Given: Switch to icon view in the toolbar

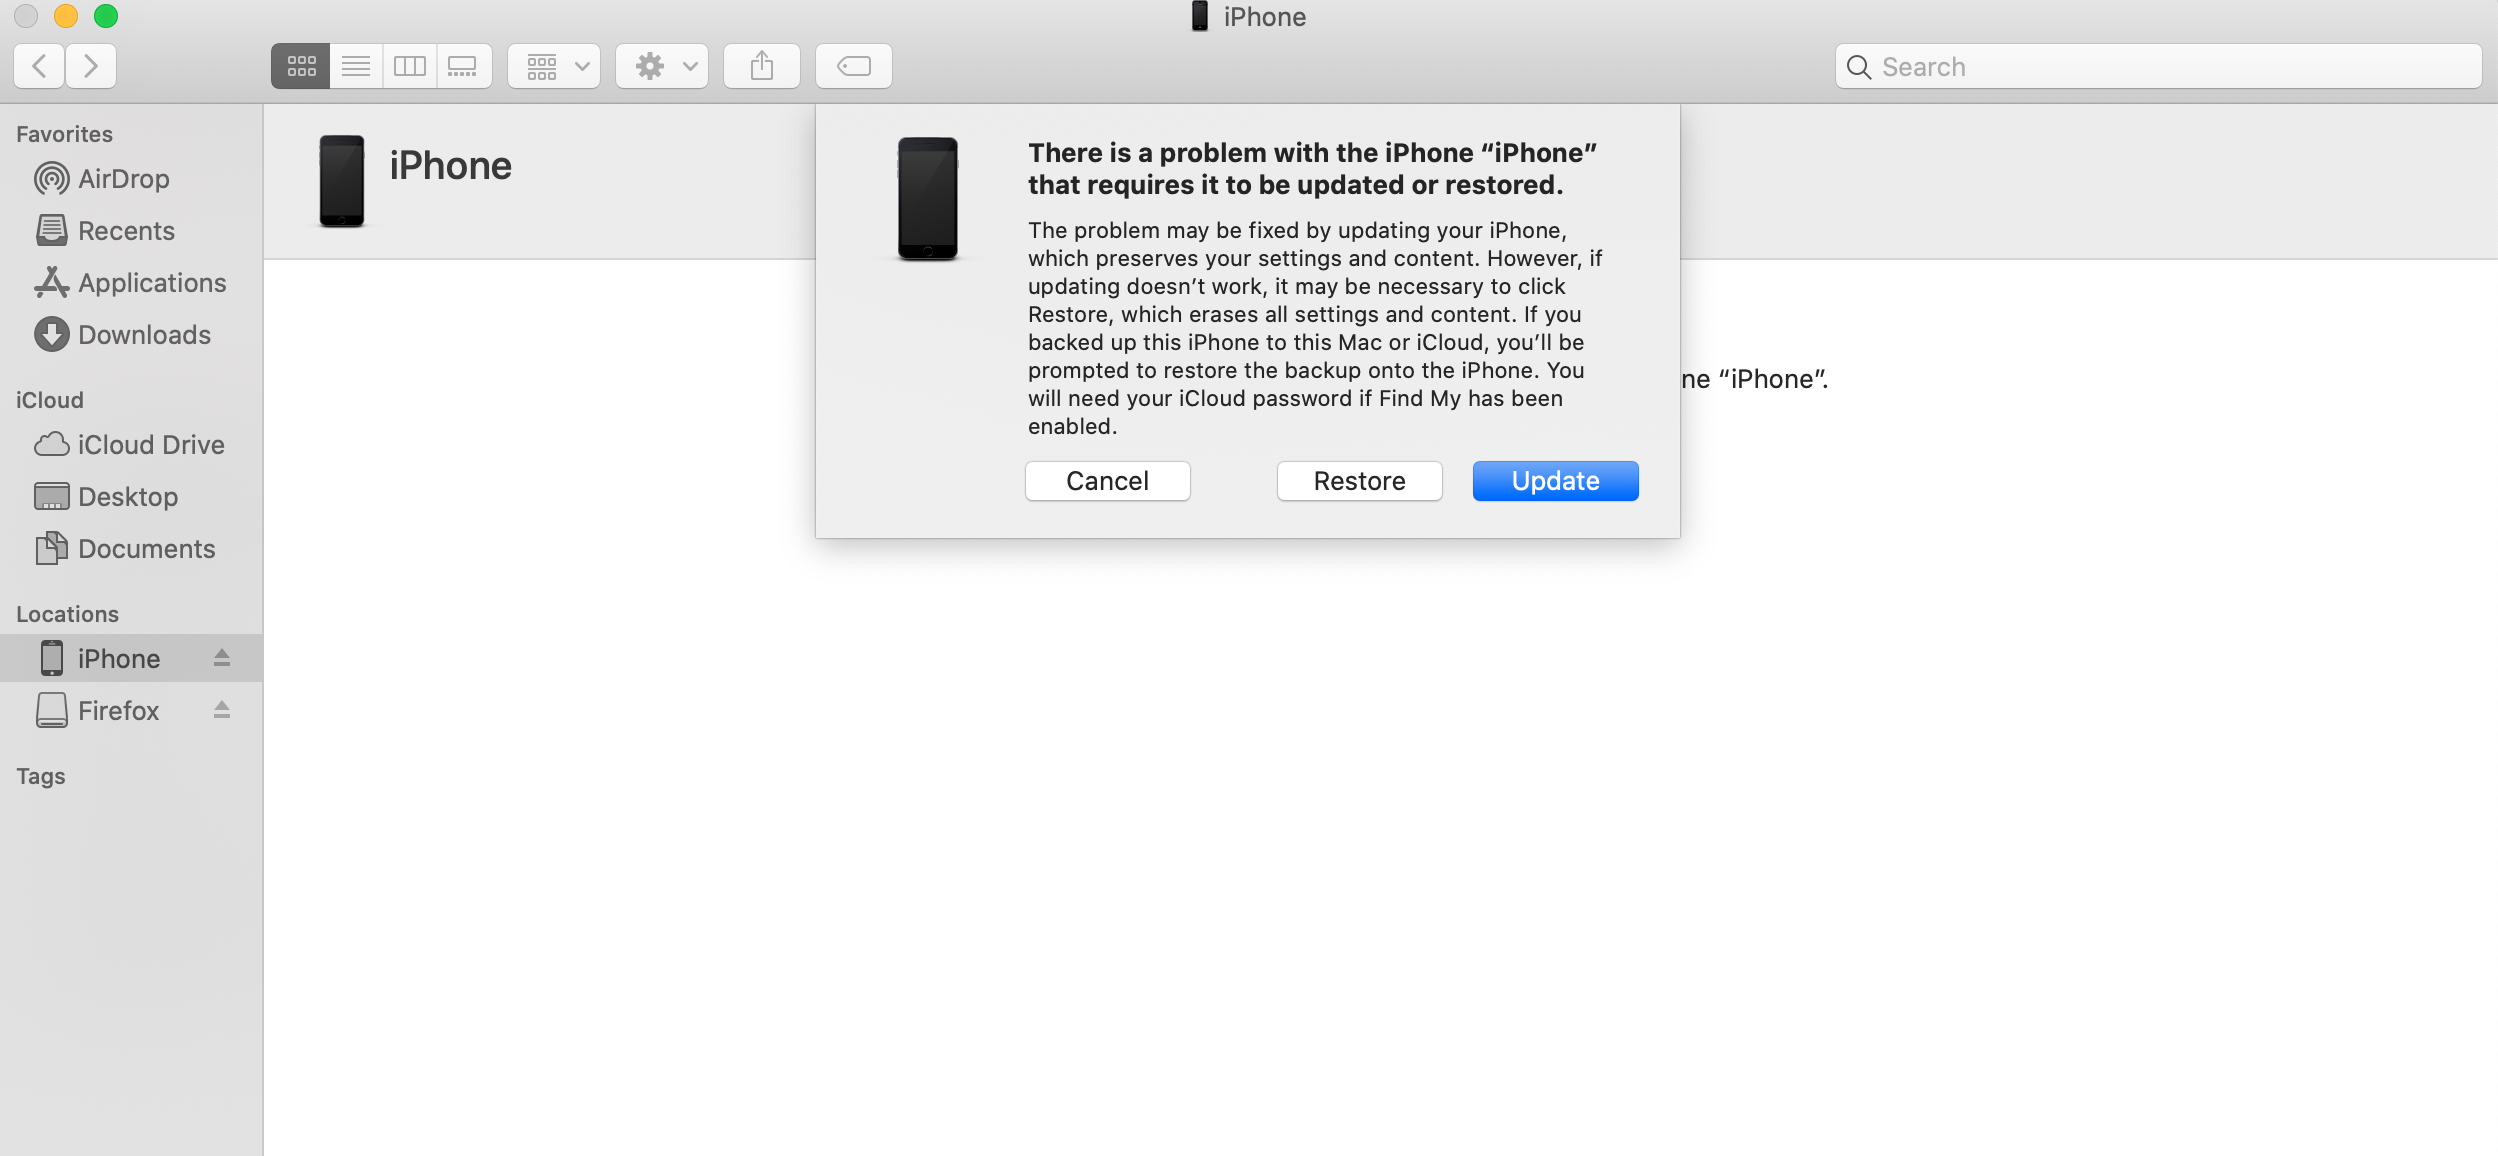Looking at the screenshot, I should [x=301, y=66].
